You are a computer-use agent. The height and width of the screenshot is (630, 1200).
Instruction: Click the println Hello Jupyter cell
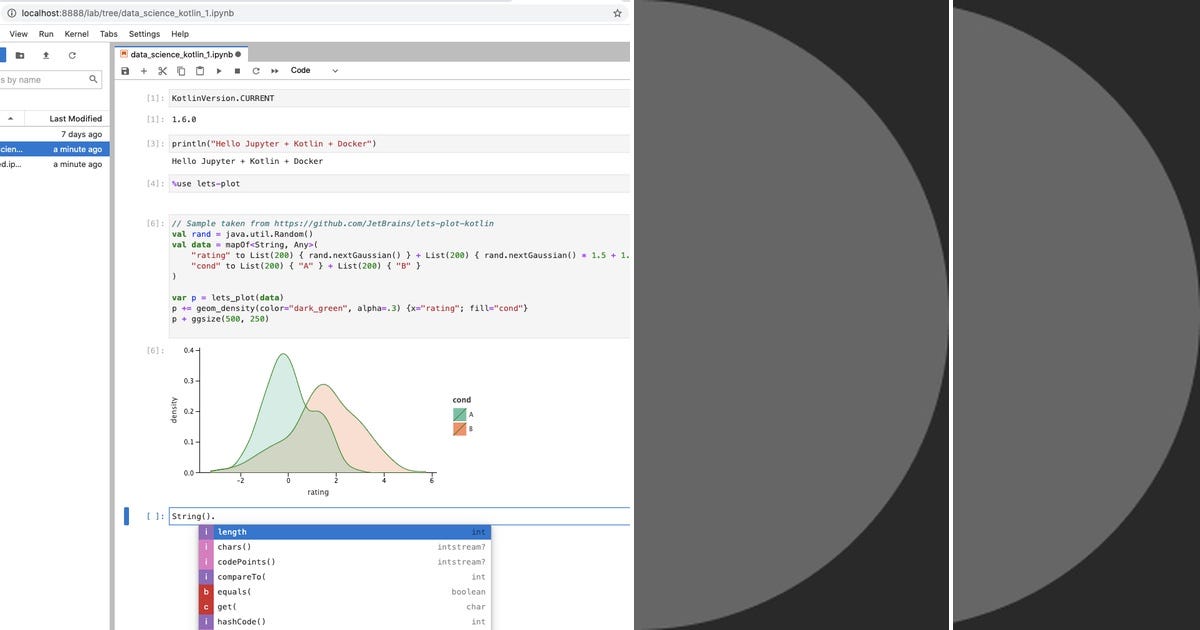[x=399, y=143]
